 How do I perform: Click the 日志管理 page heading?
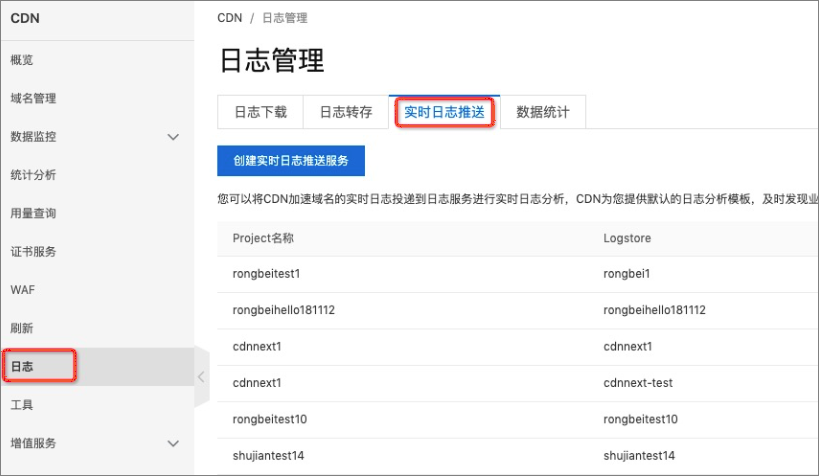tap(272, 60)
